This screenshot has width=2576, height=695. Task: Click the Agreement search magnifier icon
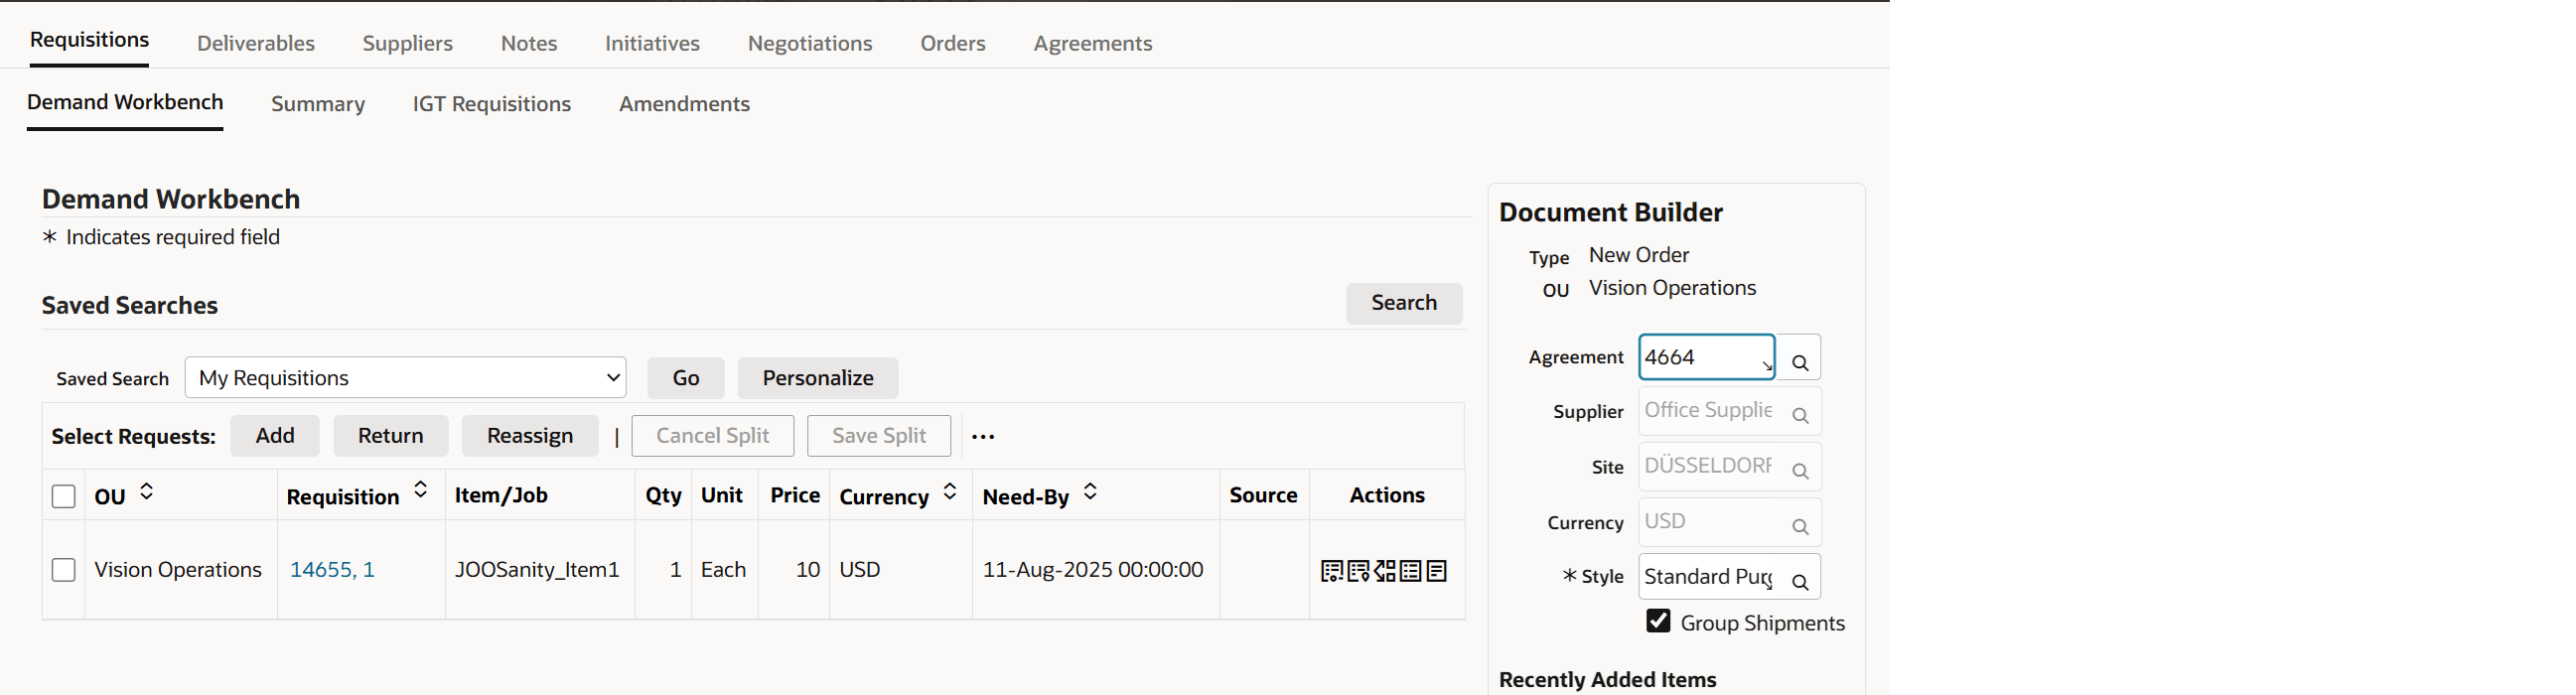(1799, 361)
